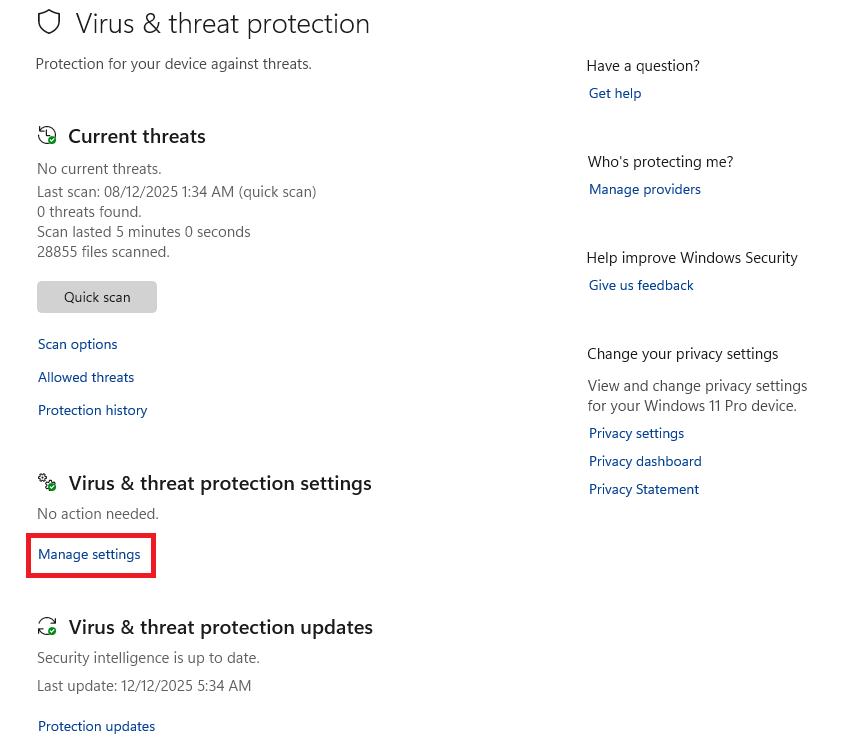Click the shield icon beside the page title

click(48, 22)
